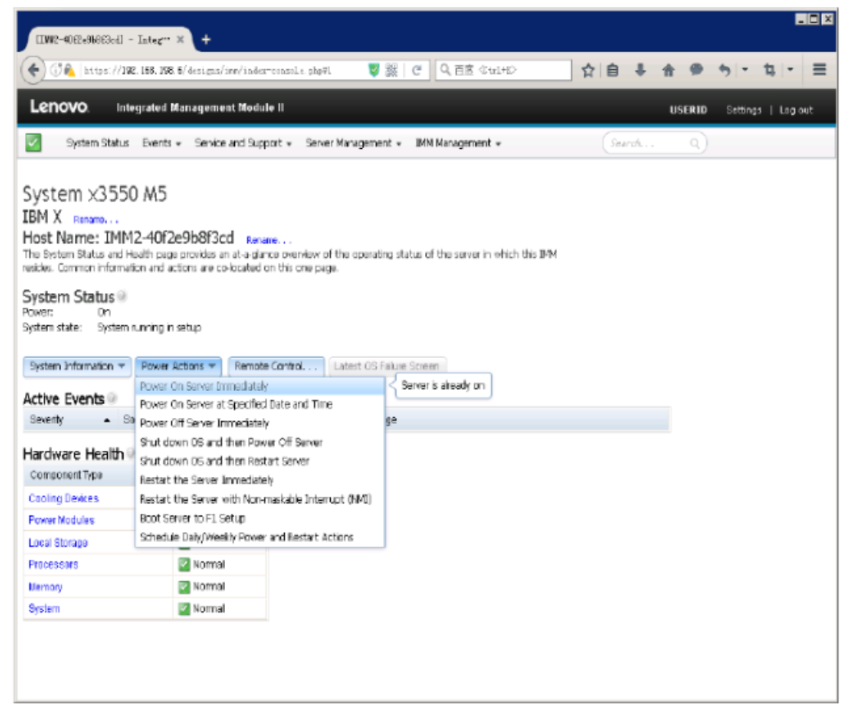Open a new browser tab with plus
Image resolution: width=859 pixels, height=709 pixels.
coord(206,39)
